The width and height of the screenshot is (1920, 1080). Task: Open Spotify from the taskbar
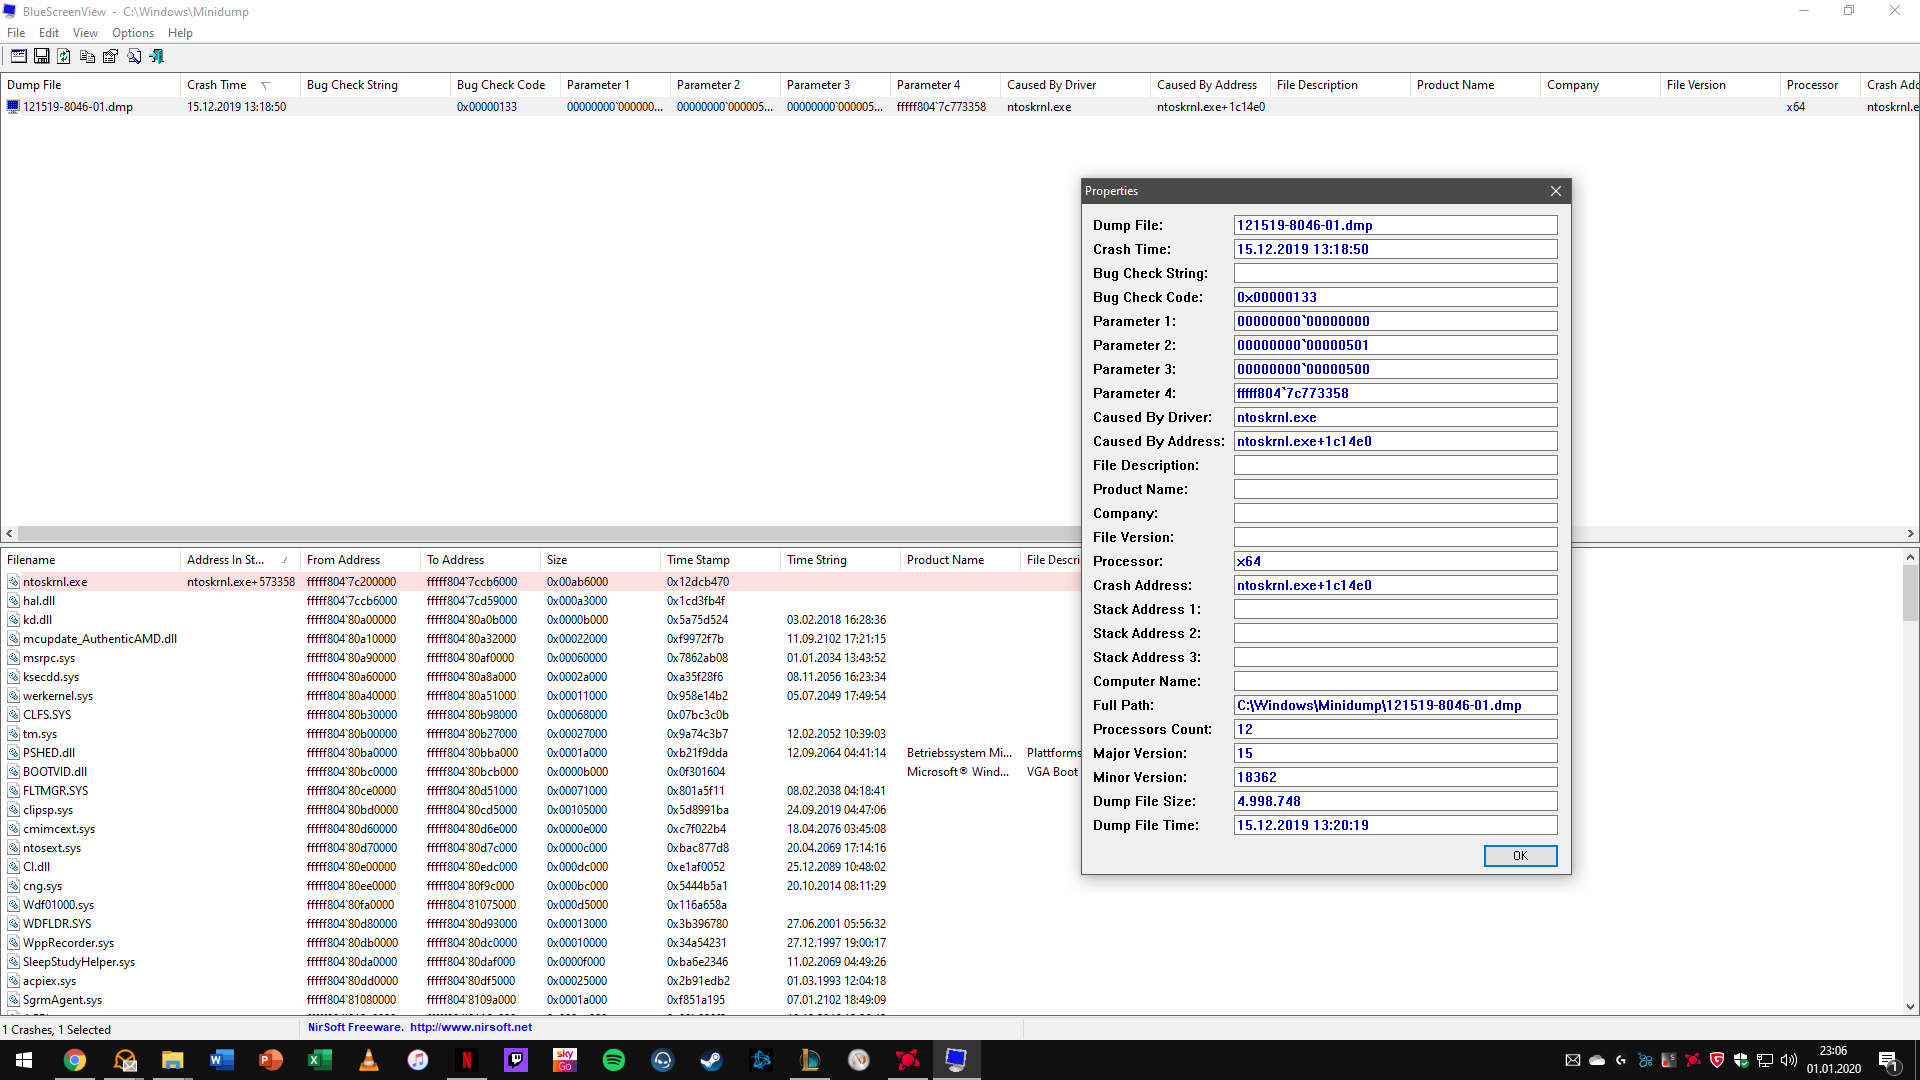click(x=613, y=1060)
